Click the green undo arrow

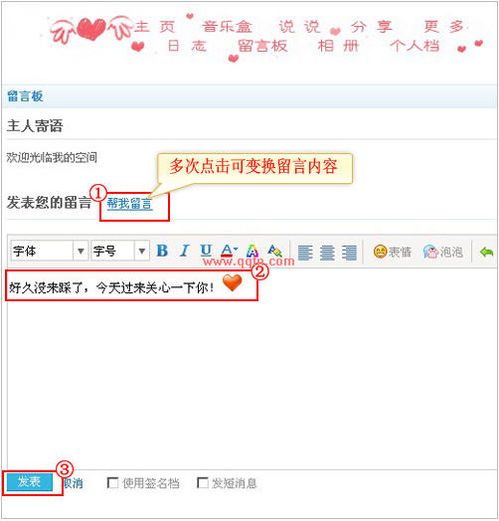click(486, 252)
